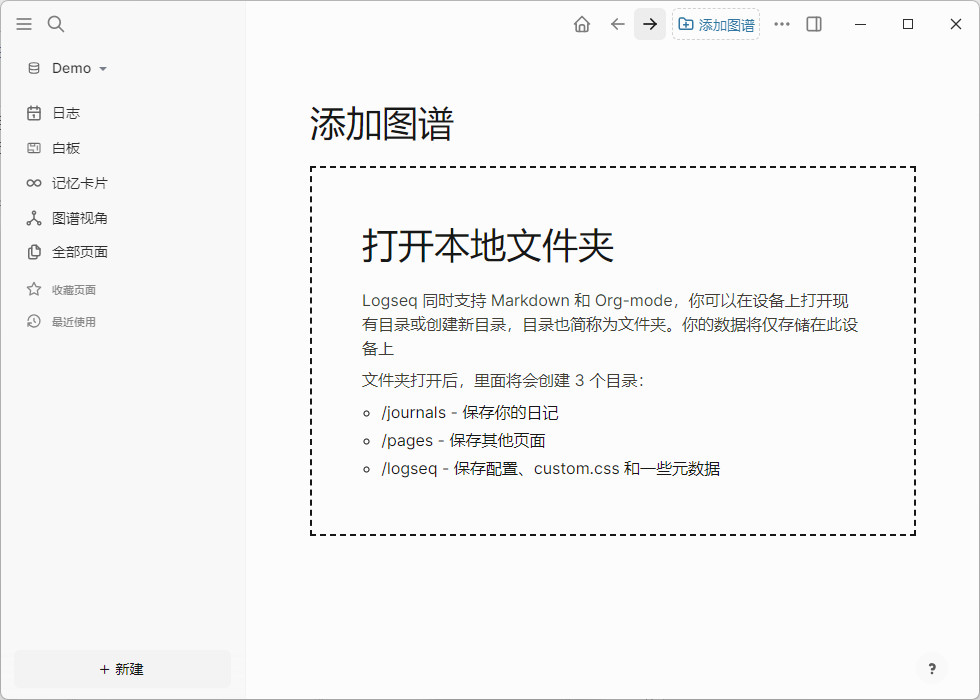980x700 pixels.
Task: Toggle the right sidebar panel icon
Action: click(814, 24)
